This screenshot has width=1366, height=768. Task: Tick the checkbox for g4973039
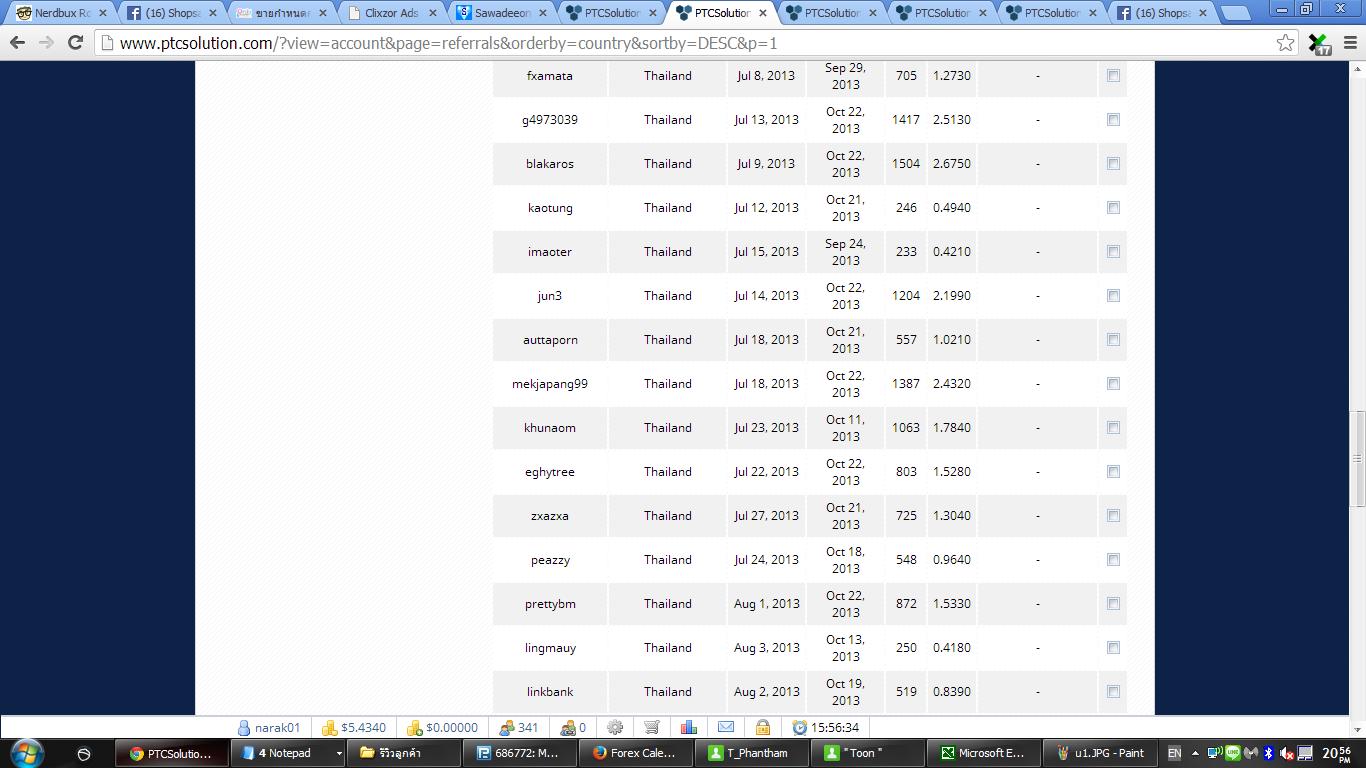click(x=1113, y=120)
